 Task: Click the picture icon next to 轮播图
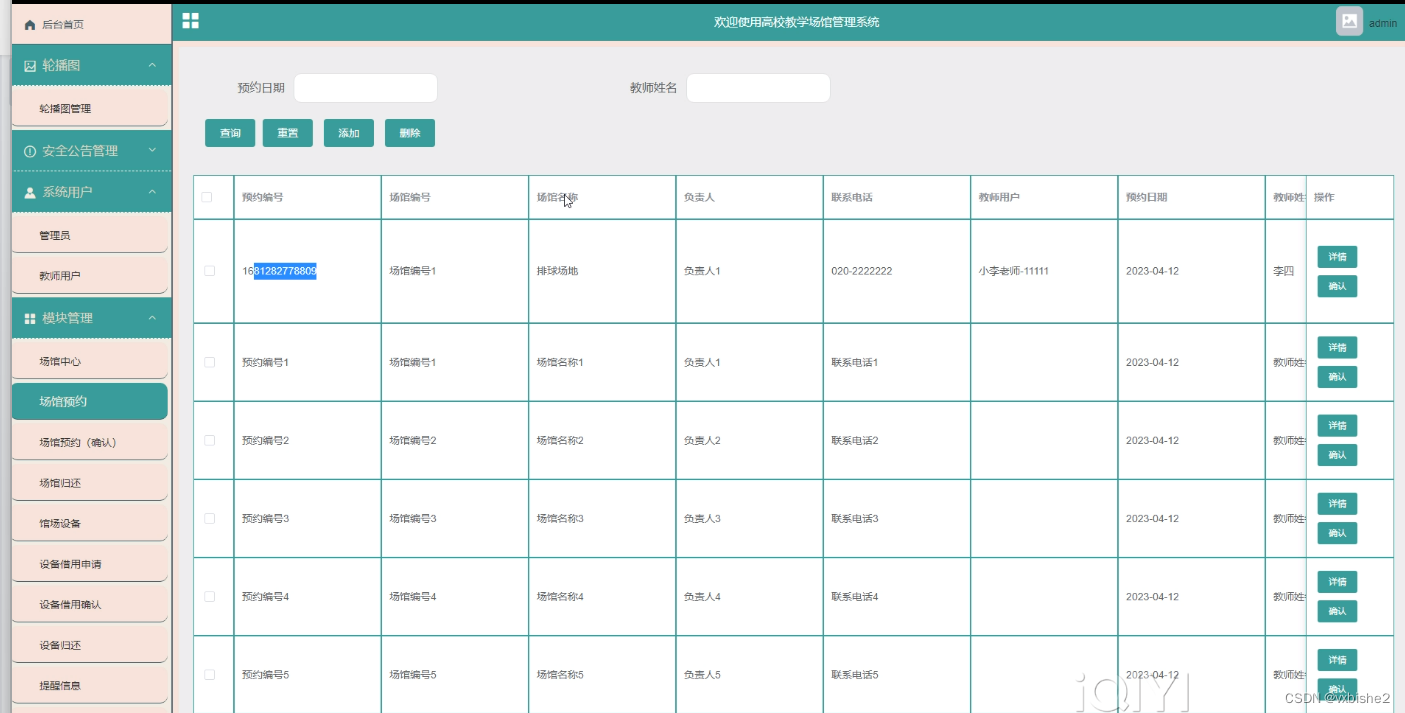tap(30, 65)
